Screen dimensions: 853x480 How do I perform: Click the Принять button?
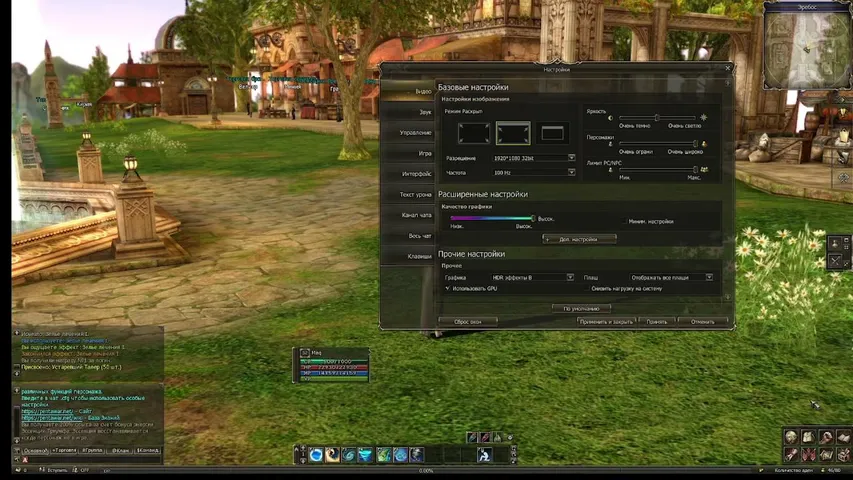657,322
